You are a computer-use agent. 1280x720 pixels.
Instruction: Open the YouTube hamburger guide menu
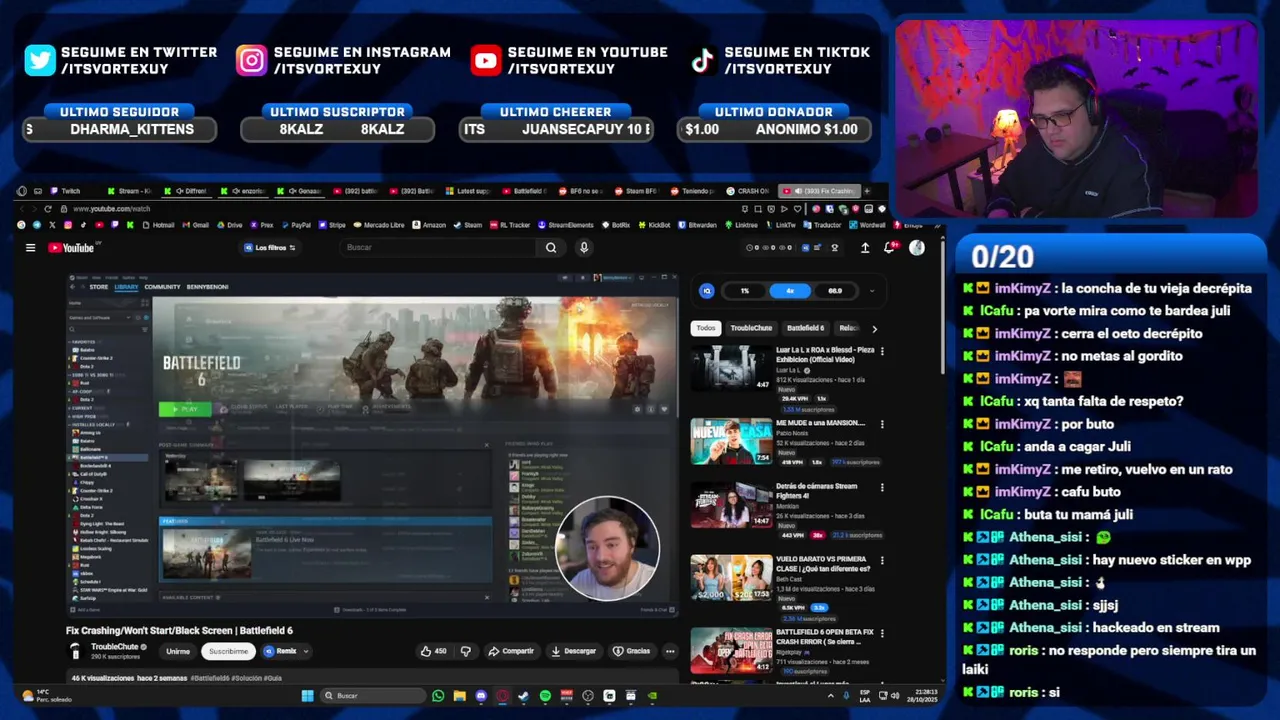click(x=30, y=248)
